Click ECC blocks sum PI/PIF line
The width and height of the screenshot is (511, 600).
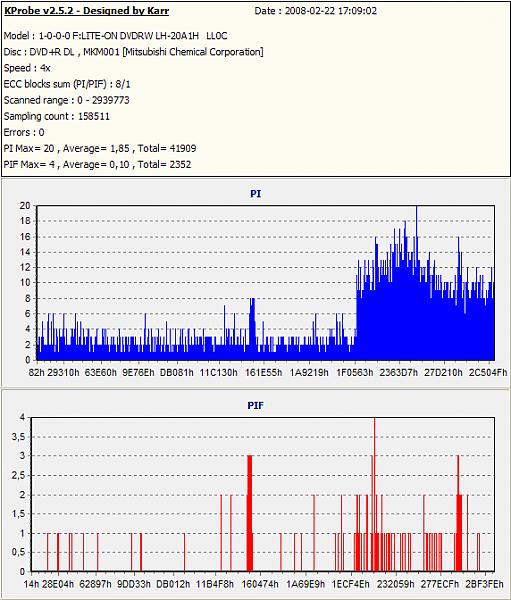[x=67, y=84]
